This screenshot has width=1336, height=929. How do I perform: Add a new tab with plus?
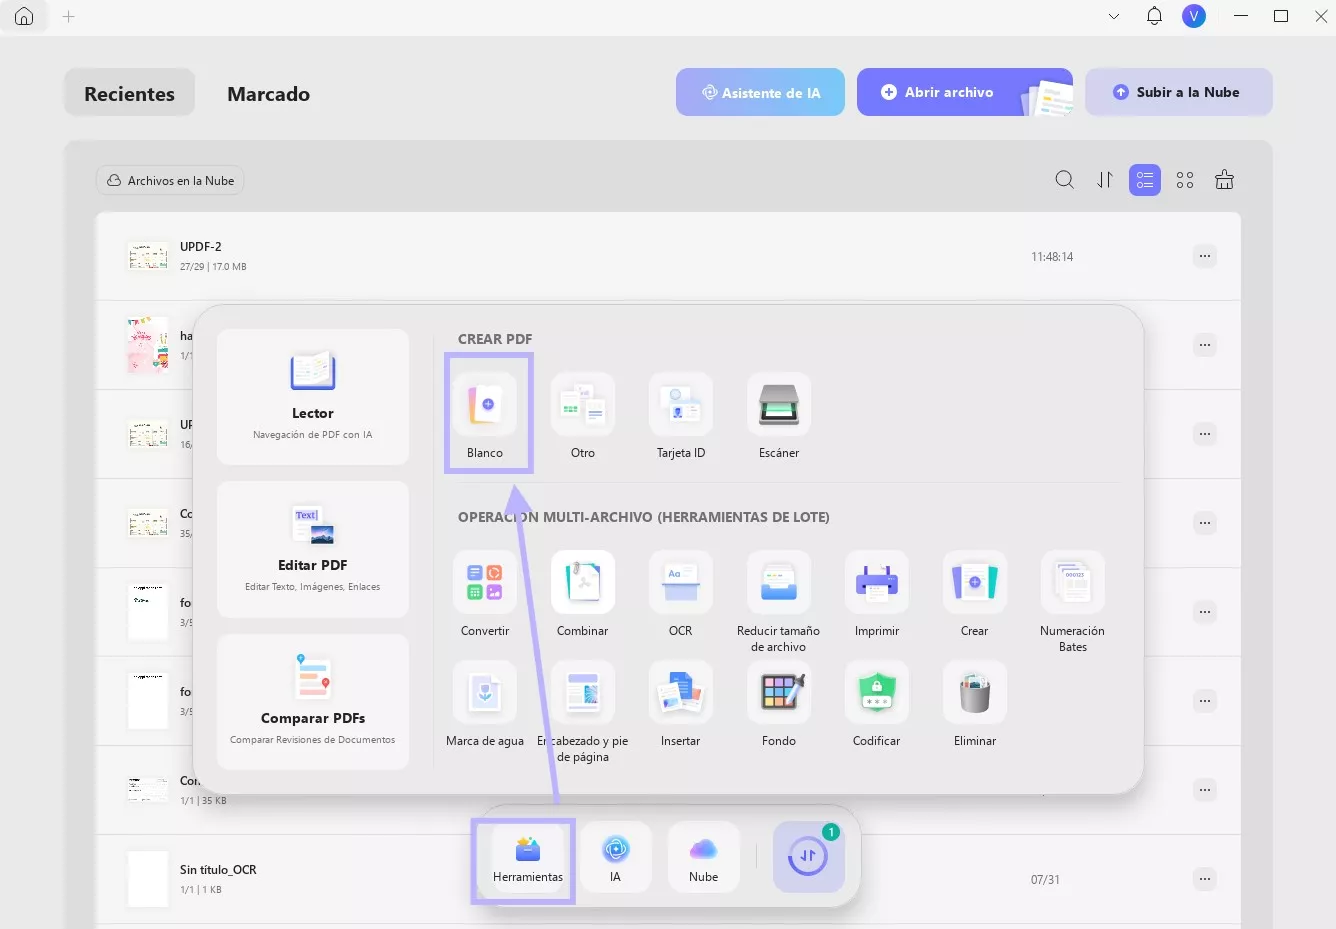coord(69,16)
